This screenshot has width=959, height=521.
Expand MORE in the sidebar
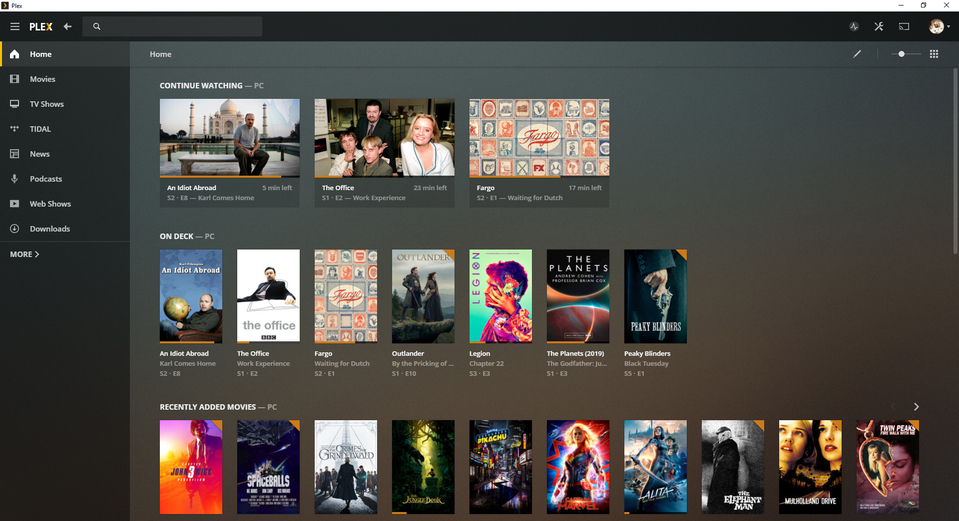pos(24,254)
